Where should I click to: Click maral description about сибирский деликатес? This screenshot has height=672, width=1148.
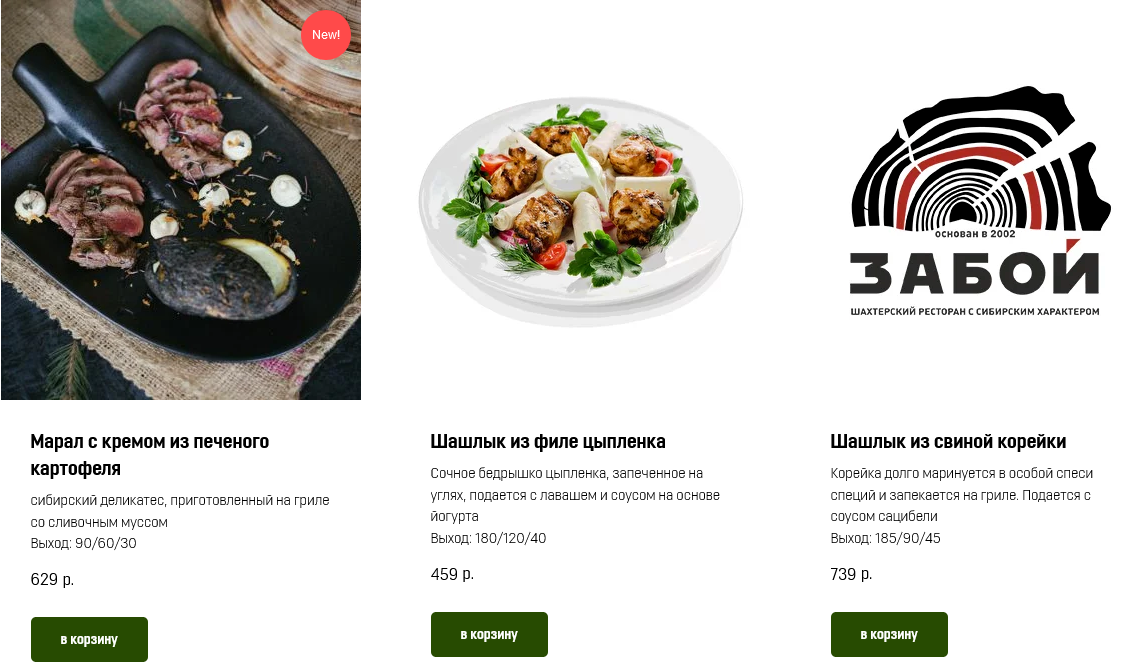[x=180, y=511]
